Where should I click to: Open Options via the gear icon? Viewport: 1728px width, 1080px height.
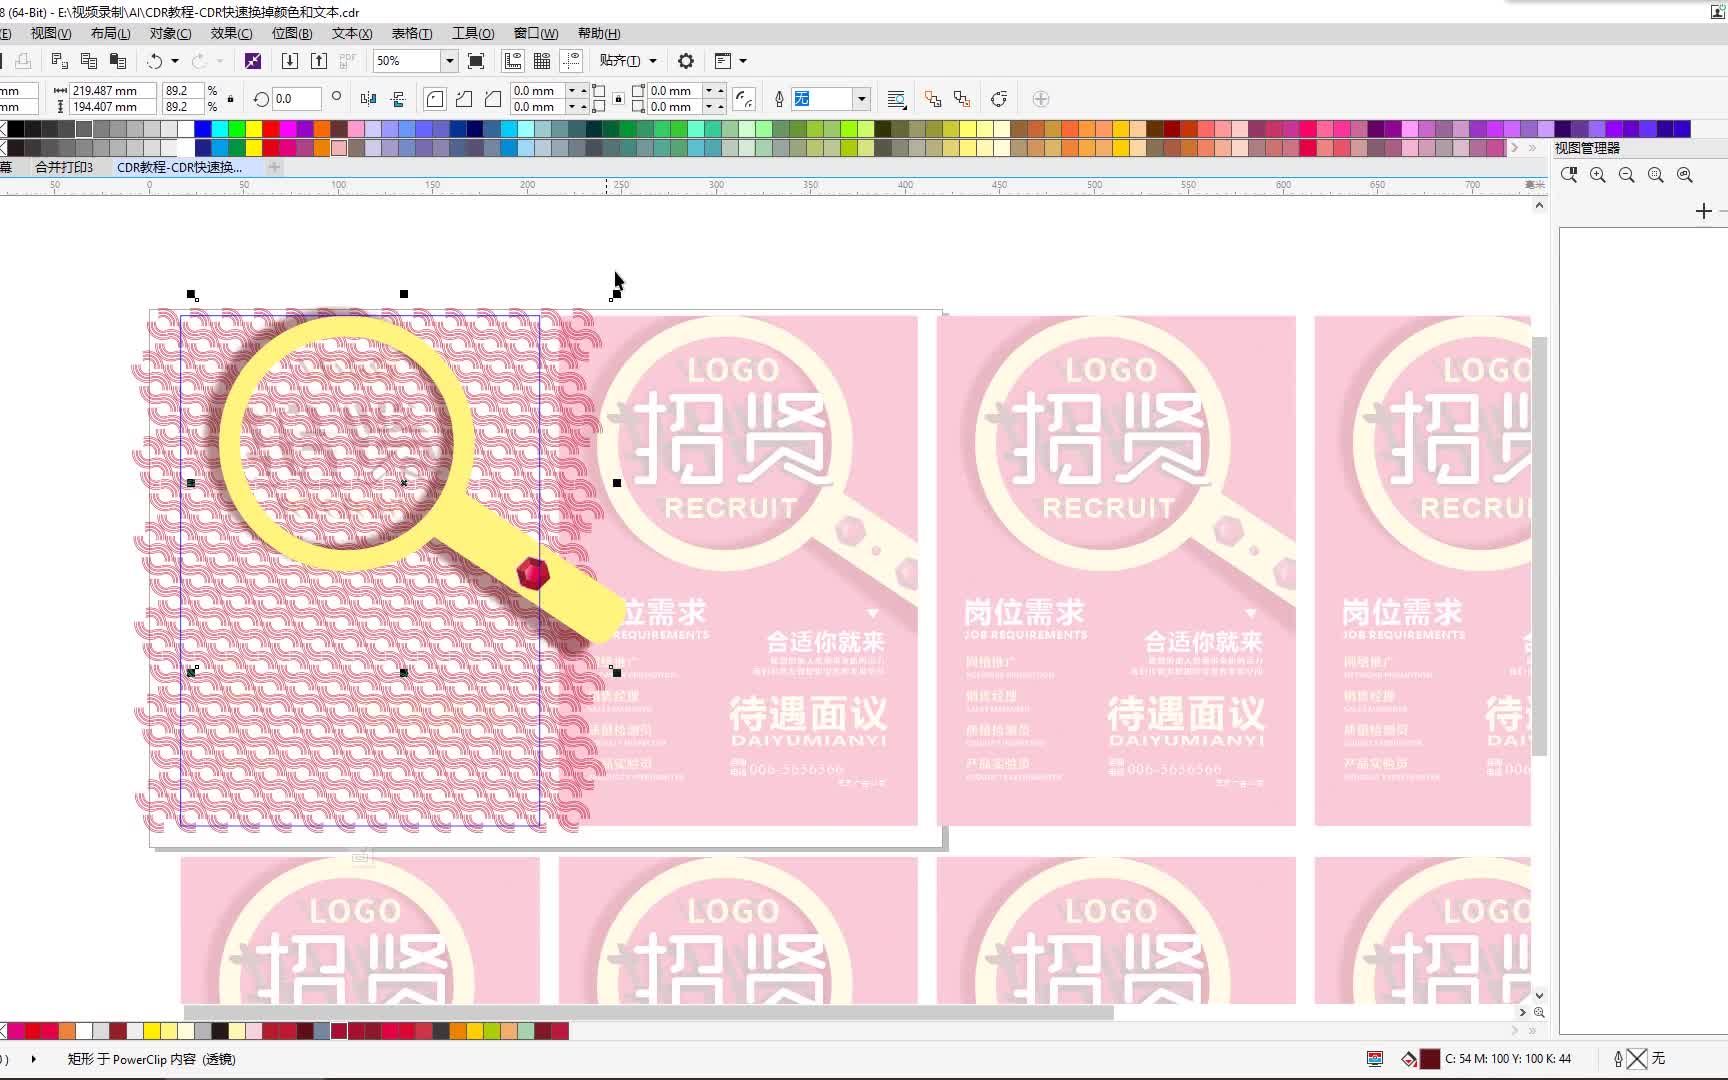pyautogui.click(x=686, y=61)
